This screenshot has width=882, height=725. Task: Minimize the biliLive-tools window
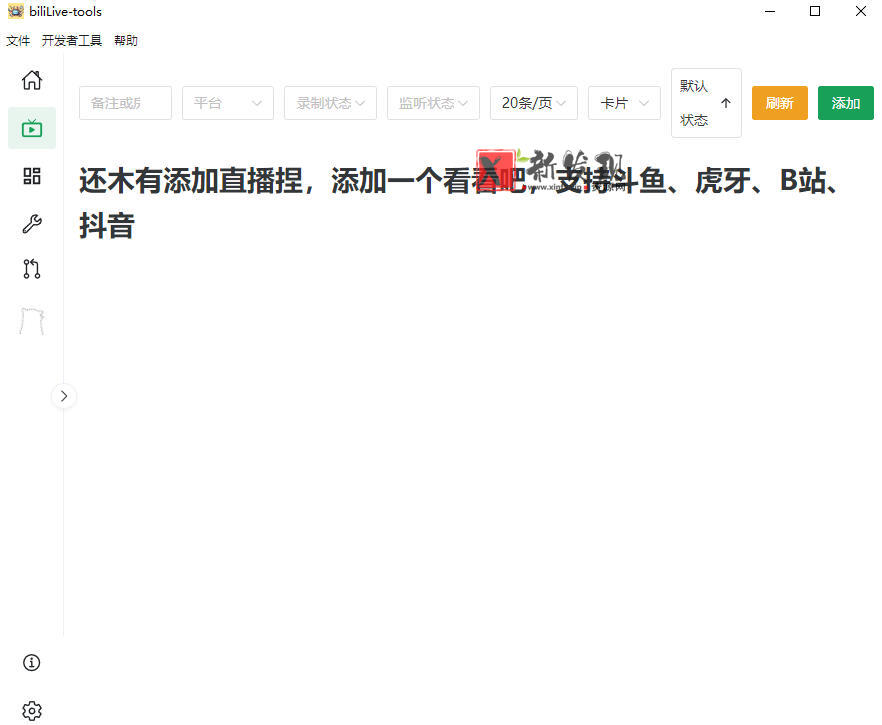point(770,11)
